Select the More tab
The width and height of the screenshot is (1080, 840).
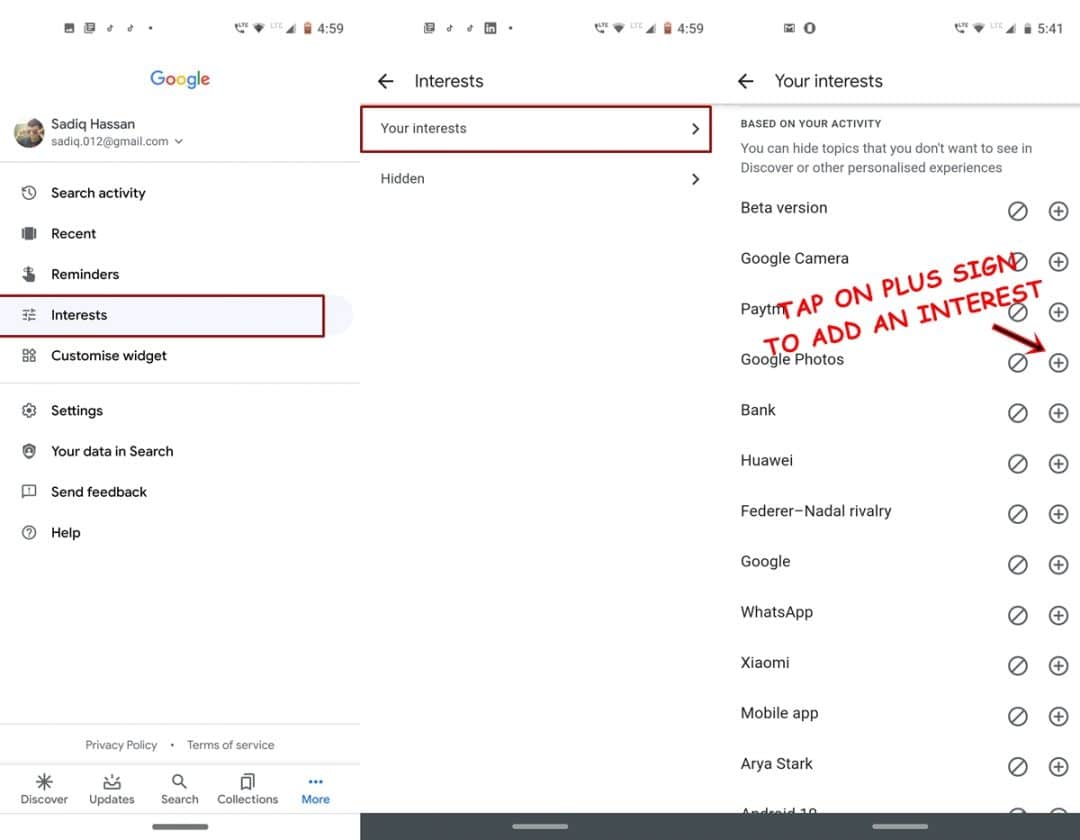coord(315,789)
